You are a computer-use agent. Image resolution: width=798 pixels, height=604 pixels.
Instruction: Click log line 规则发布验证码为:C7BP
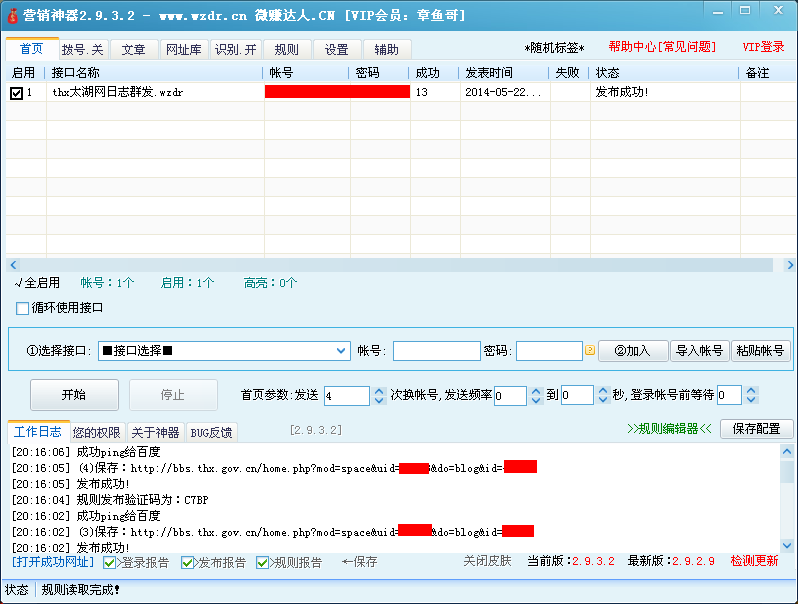click(110, 500)
